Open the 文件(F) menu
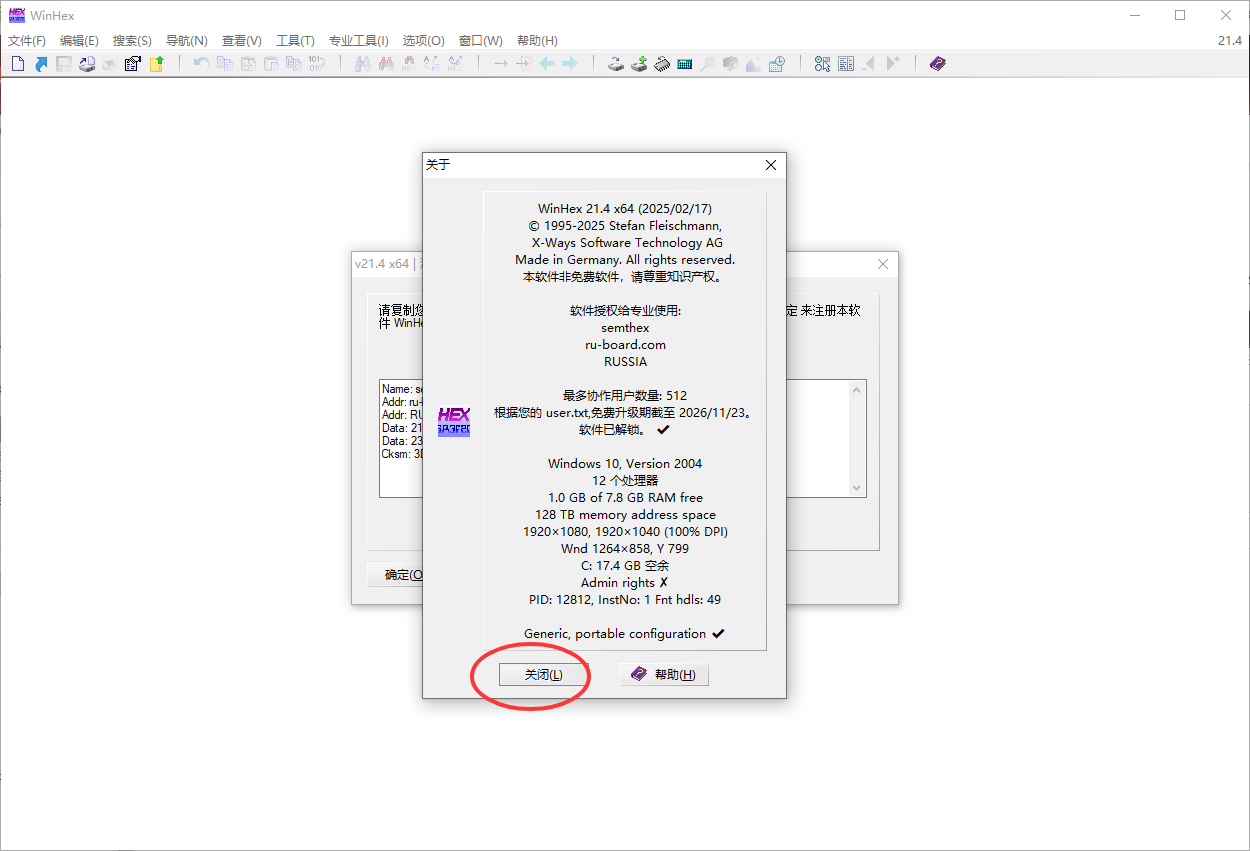Screen dimensions: 1250x851 click(27, 41)
